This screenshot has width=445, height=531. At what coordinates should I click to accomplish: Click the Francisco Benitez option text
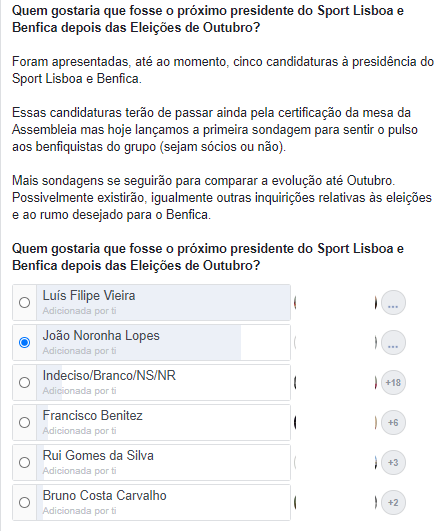coord(92,416)
